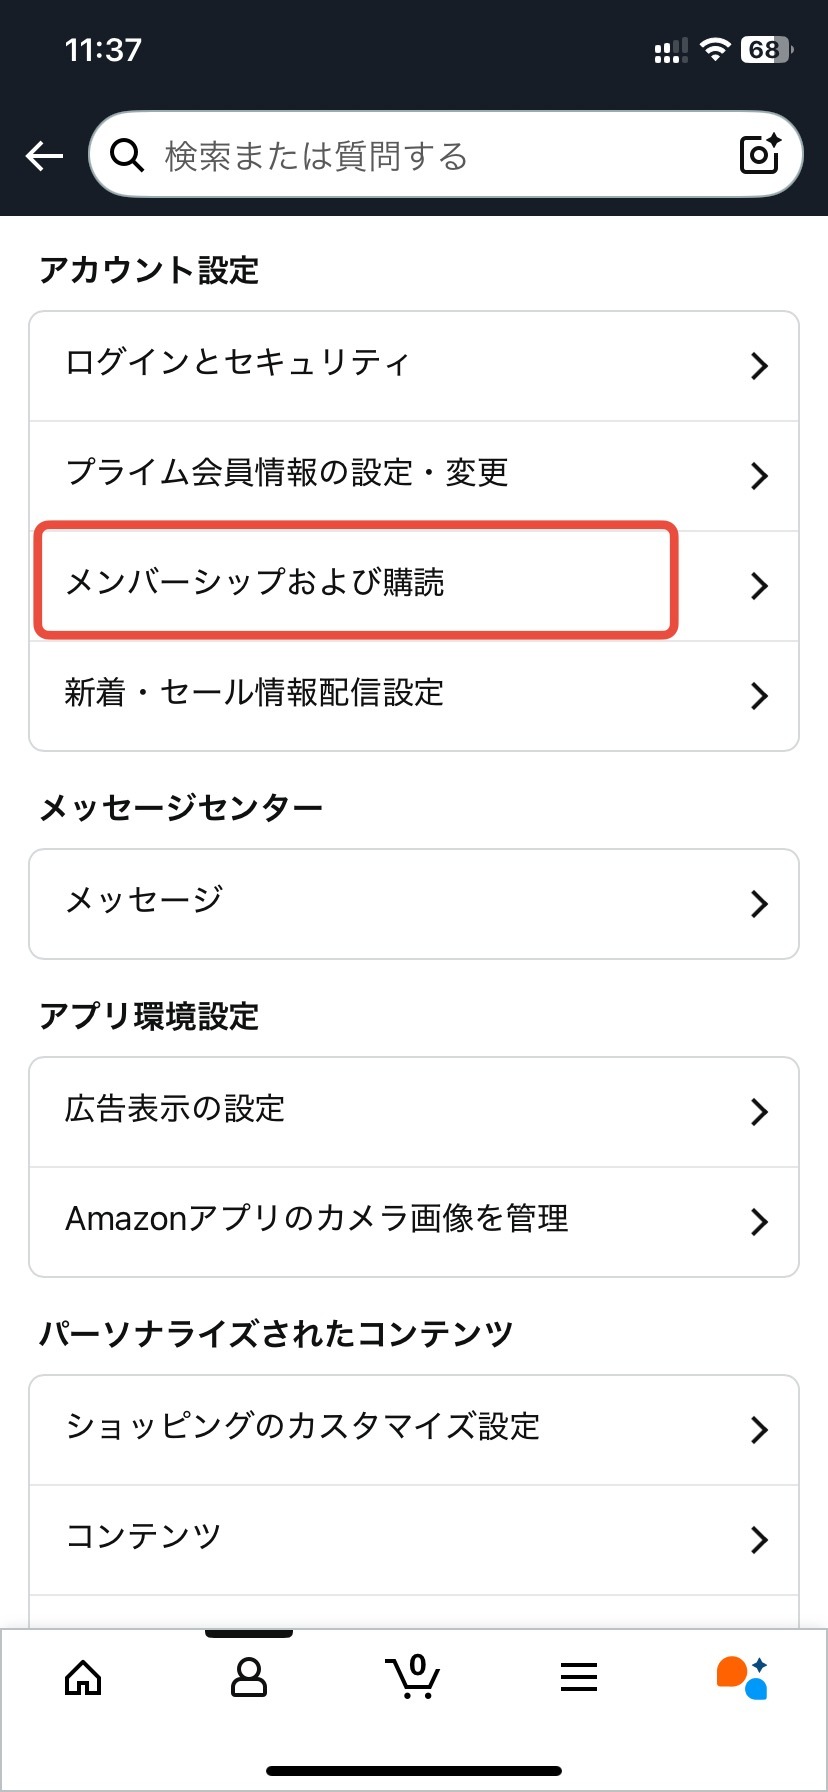Open camera lens search icon
The height and width of the screenshot is (1792, 828).
[x=759, y=154]
